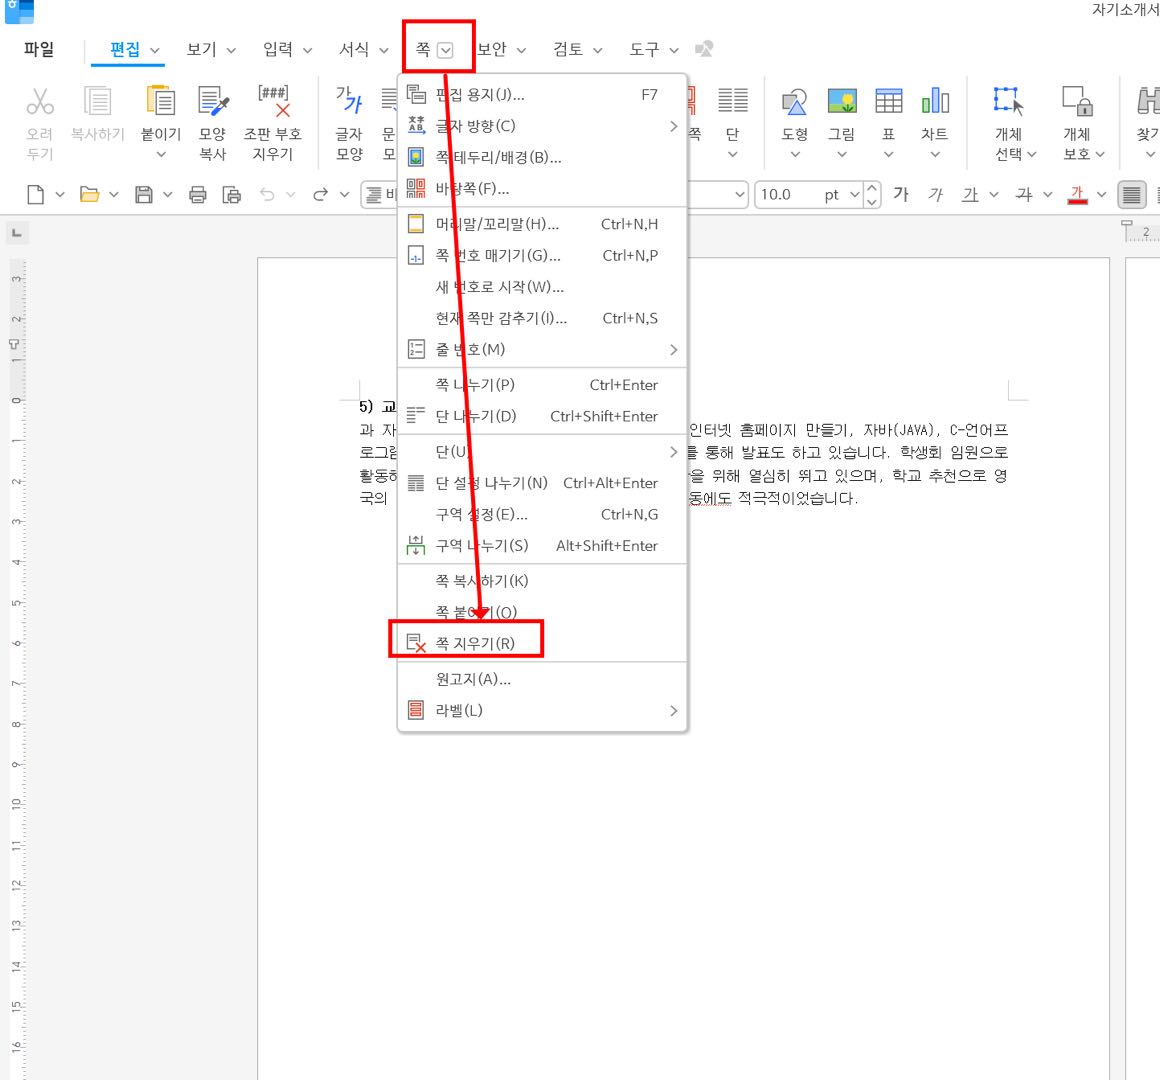
Task: Select 현재 쪽만 감추기(I)... item
Action: pos(542,318)
